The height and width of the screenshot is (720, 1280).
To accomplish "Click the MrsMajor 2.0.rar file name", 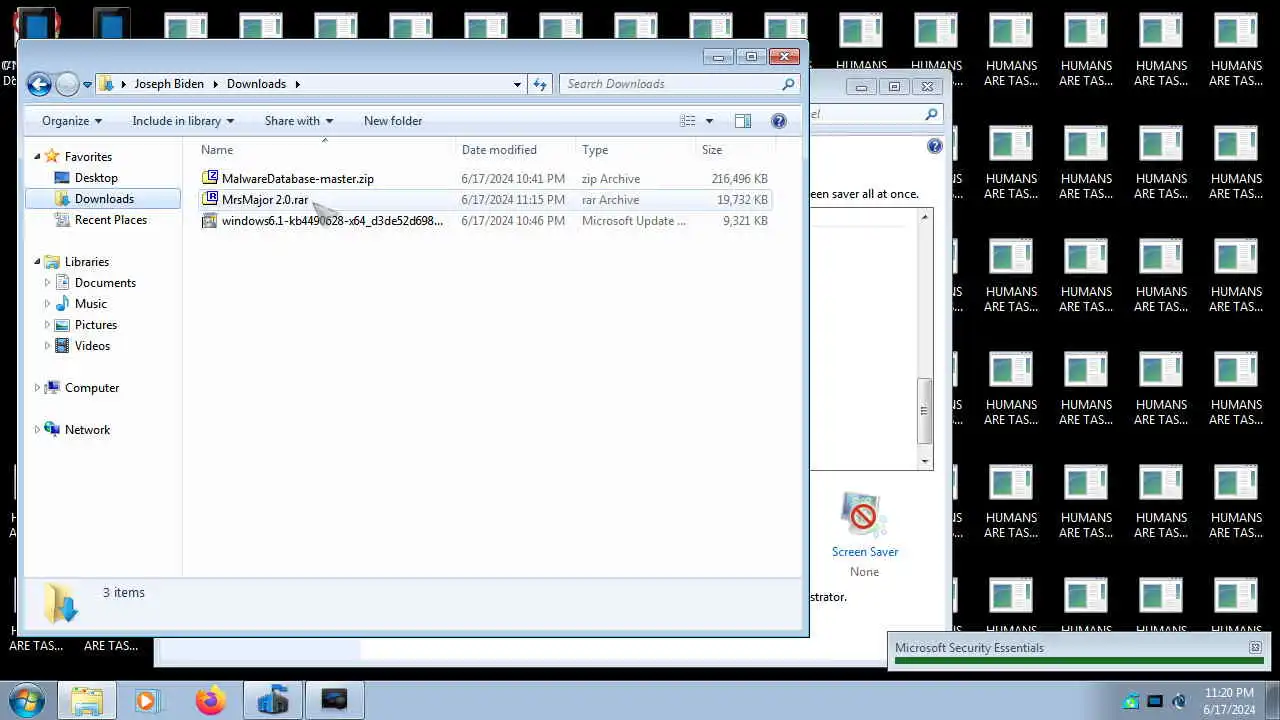I will (x=265, y=200).
